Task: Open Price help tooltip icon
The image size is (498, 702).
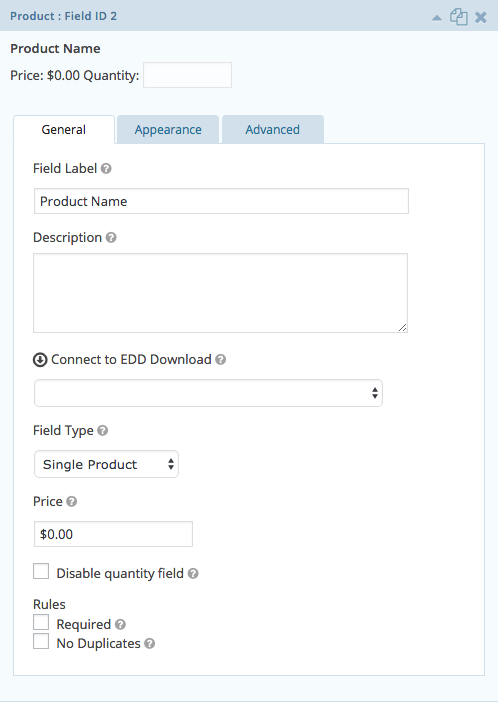Action: 71,501
